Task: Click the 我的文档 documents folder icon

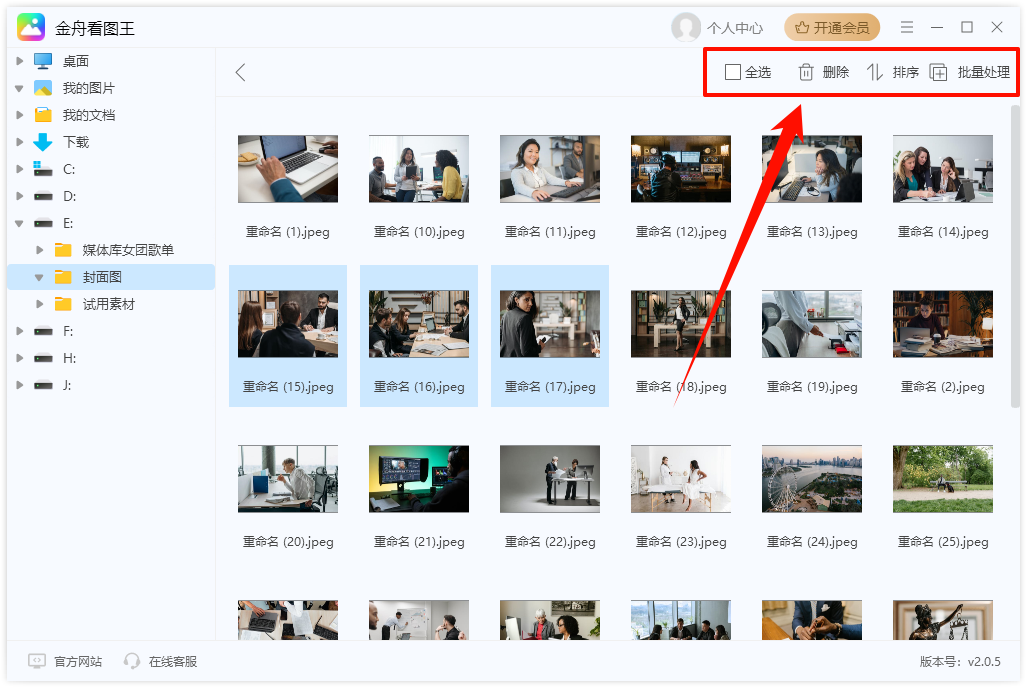Action: click(43, 115)
